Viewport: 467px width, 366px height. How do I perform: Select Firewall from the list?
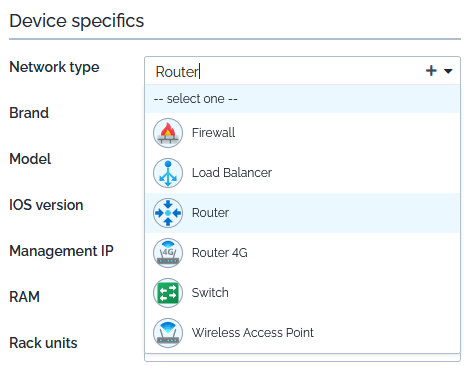302,133
